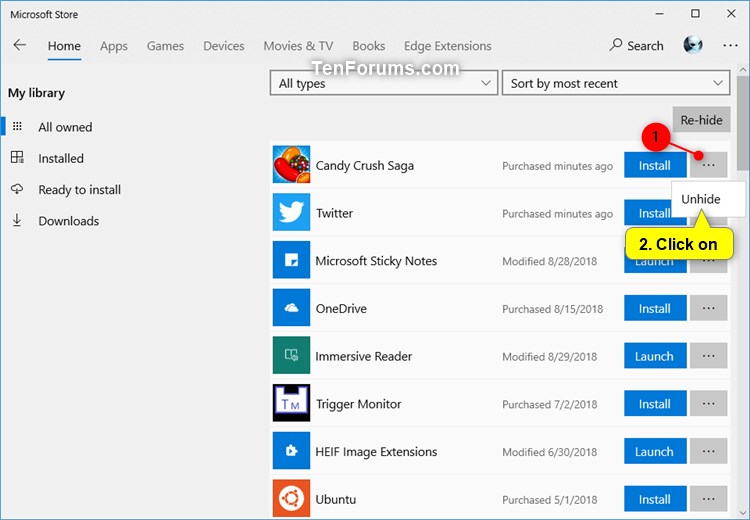Choose Unhide from the context menu
750x520 pixels.
(708, 199)
